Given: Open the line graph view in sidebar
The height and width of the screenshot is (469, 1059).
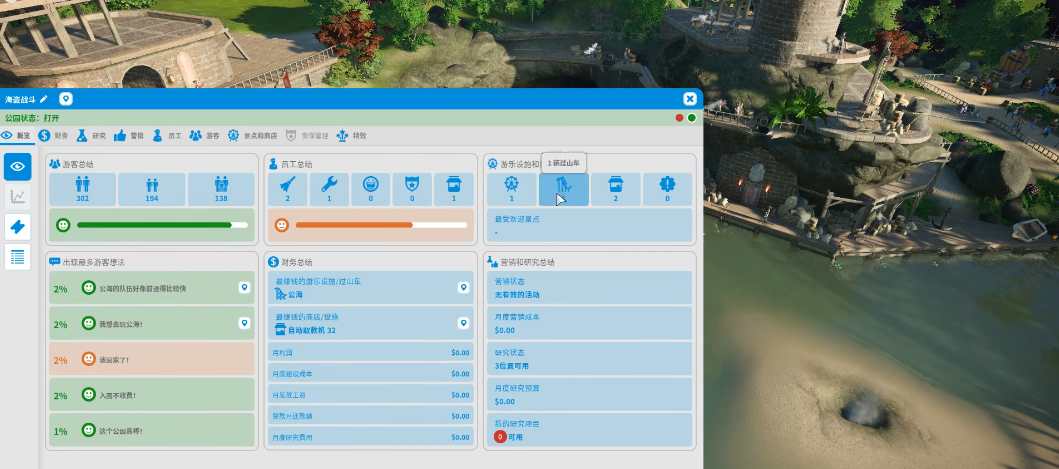Looking at the screenshot, I should 18,197.
